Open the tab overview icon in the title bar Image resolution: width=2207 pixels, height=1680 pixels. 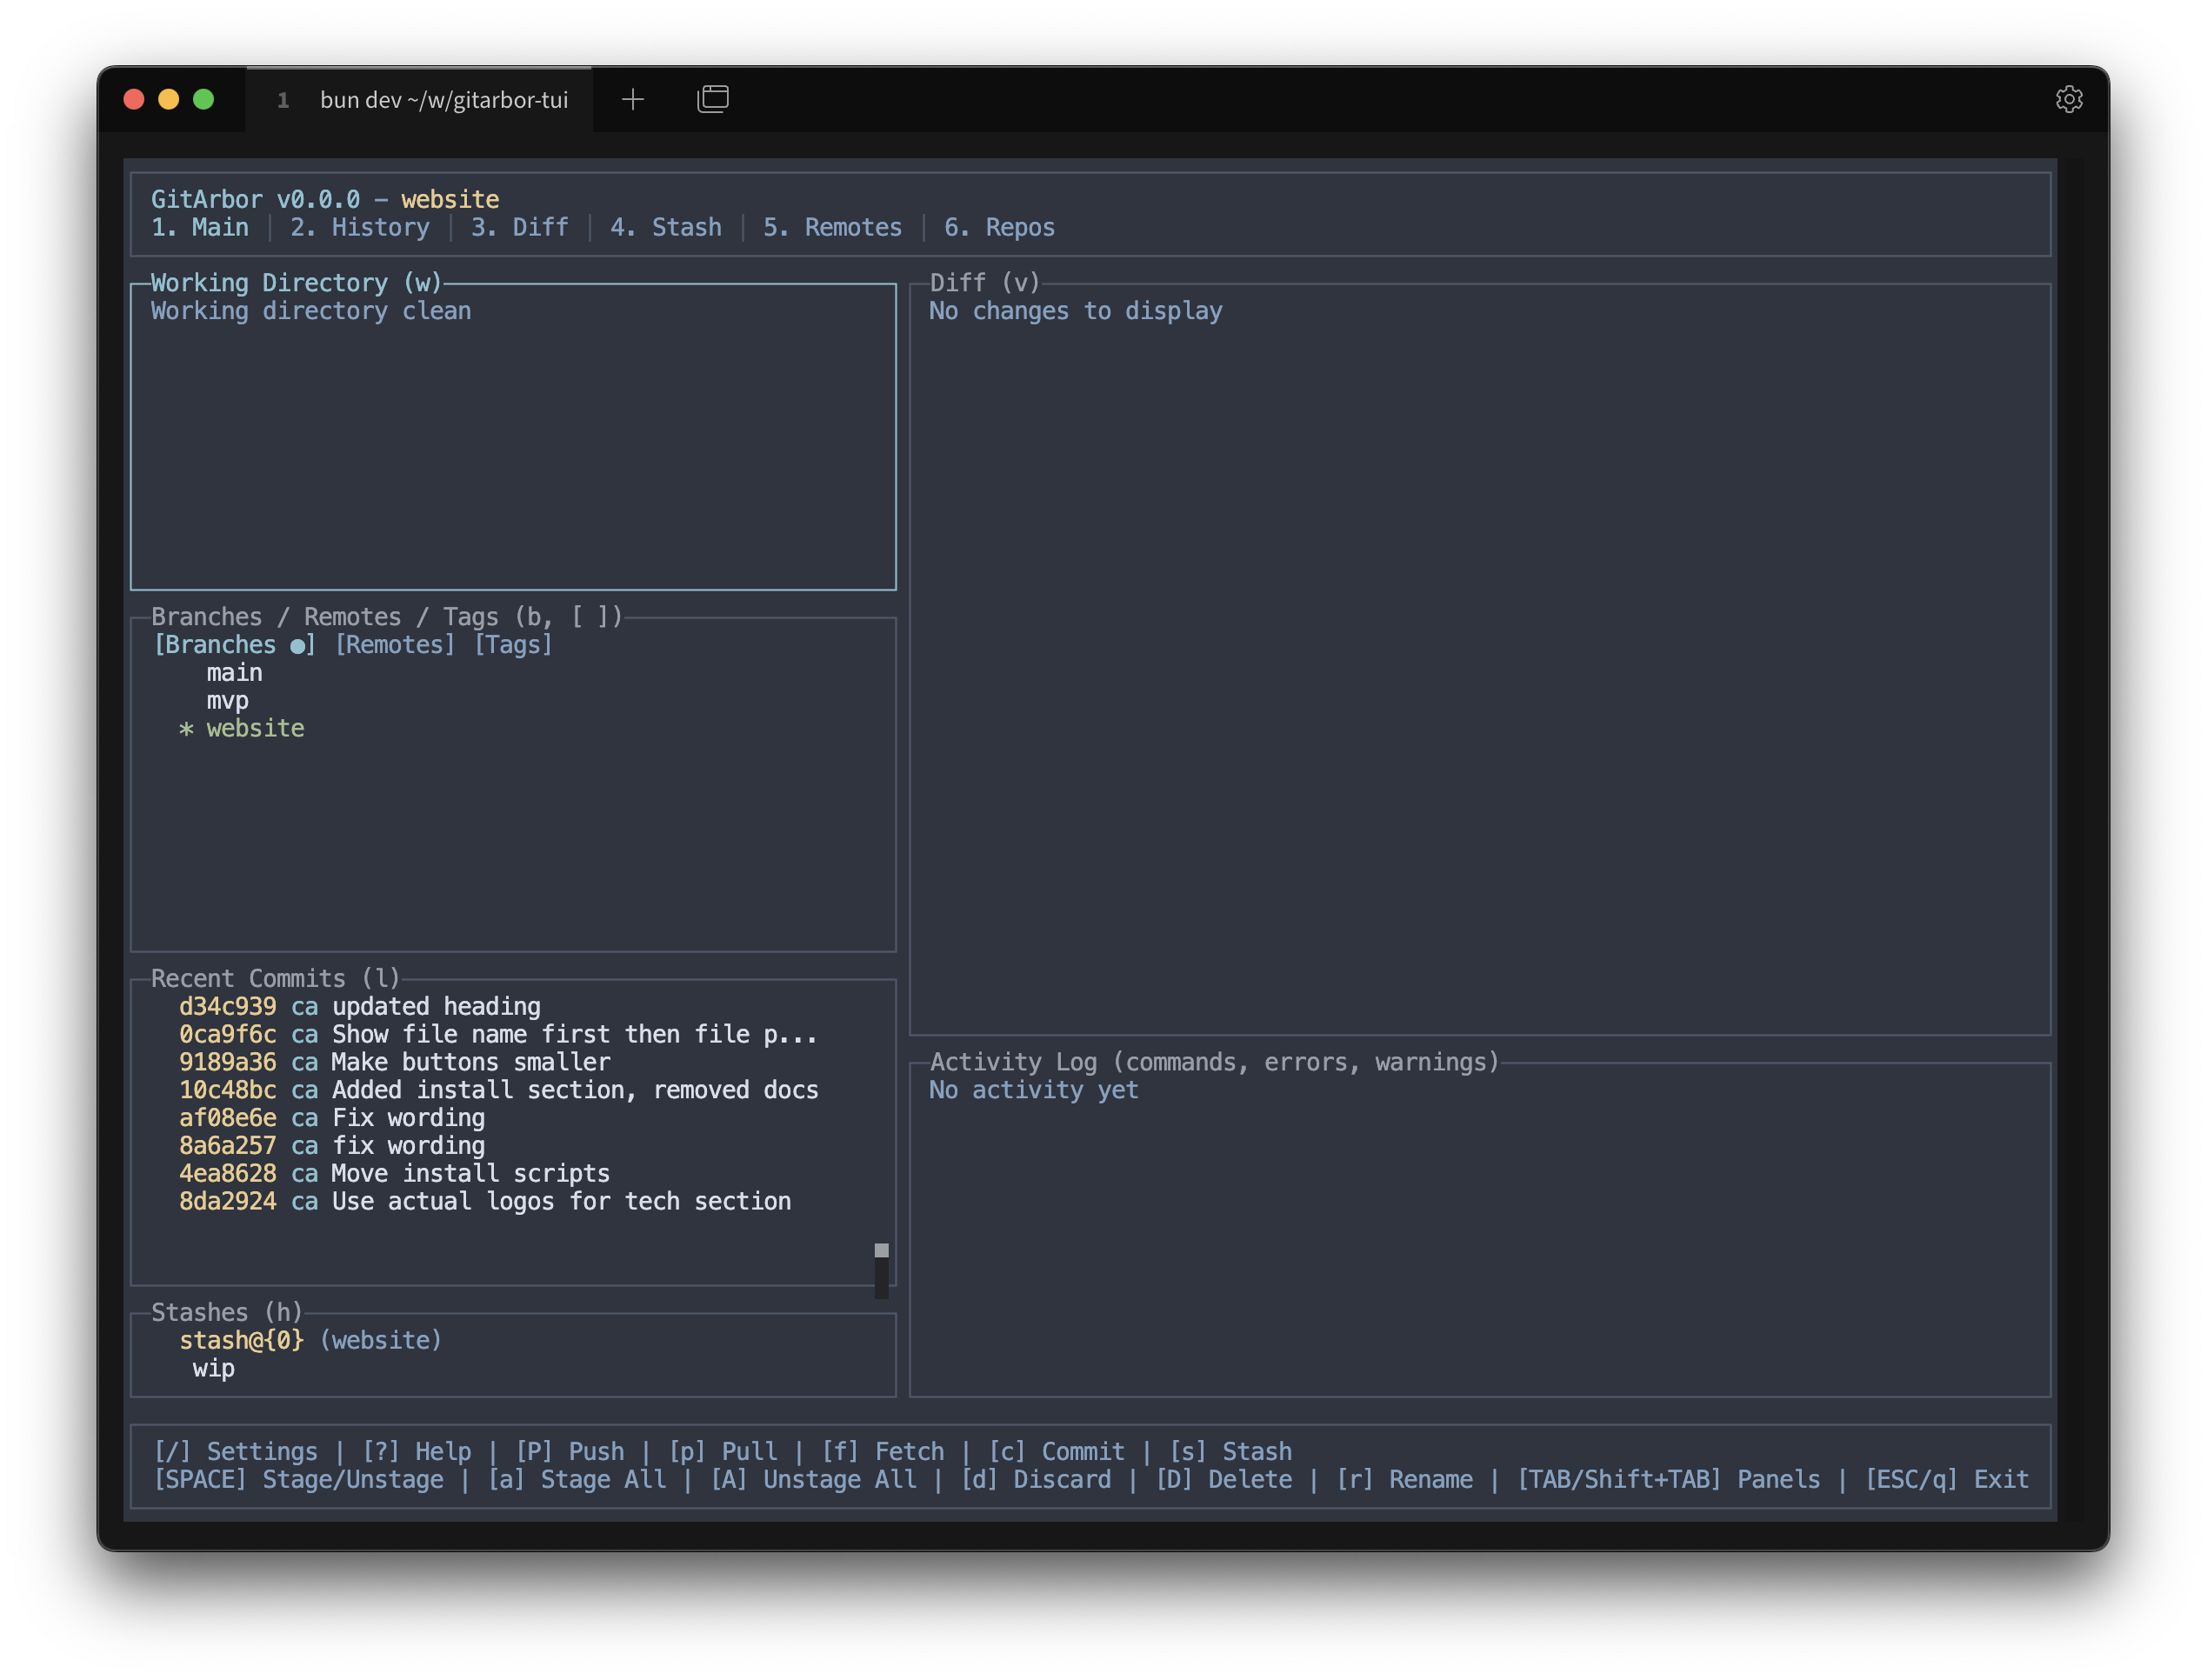click(x=712, y=98)
